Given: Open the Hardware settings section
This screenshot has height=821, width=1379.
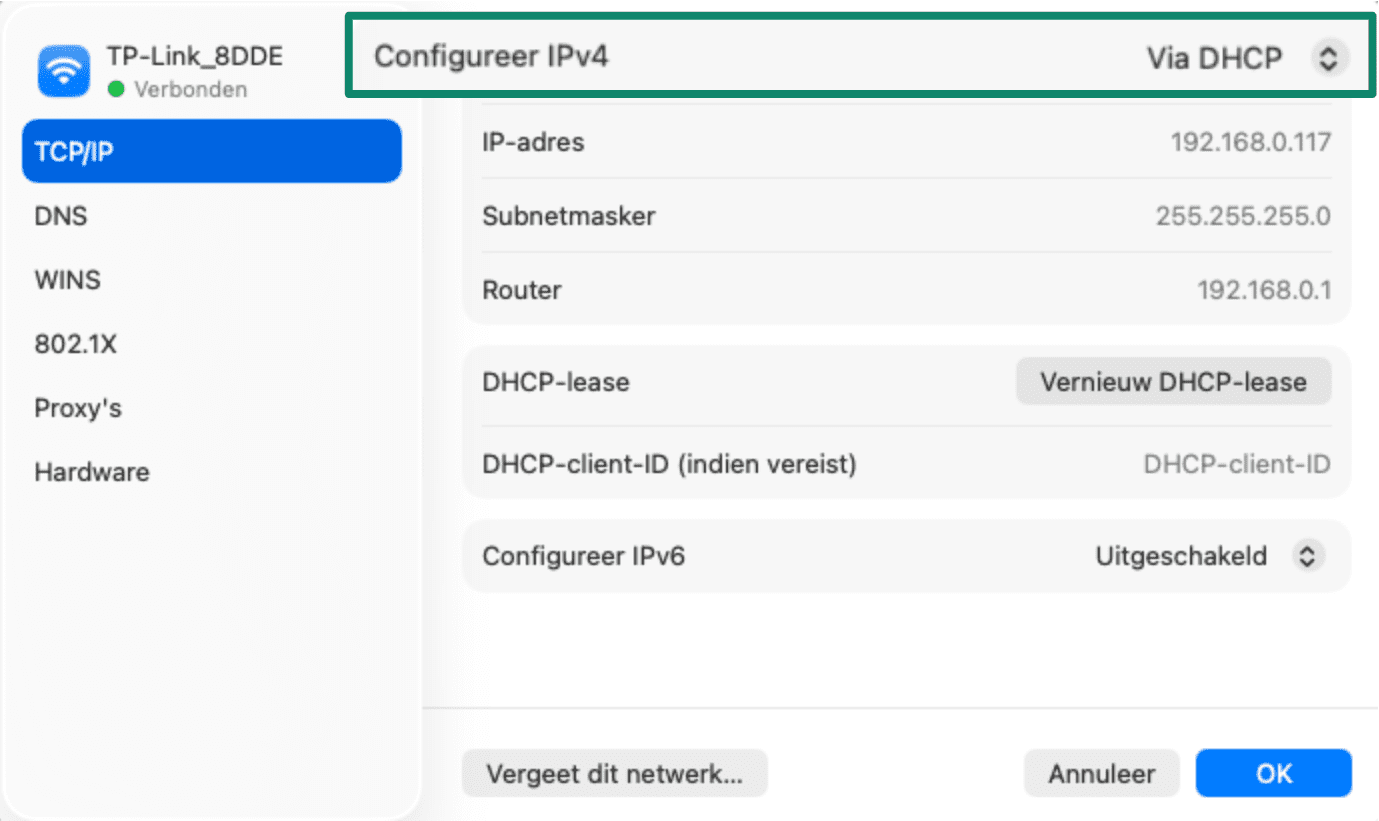Looking at the screenshot, I should click(x=91, y=471).
